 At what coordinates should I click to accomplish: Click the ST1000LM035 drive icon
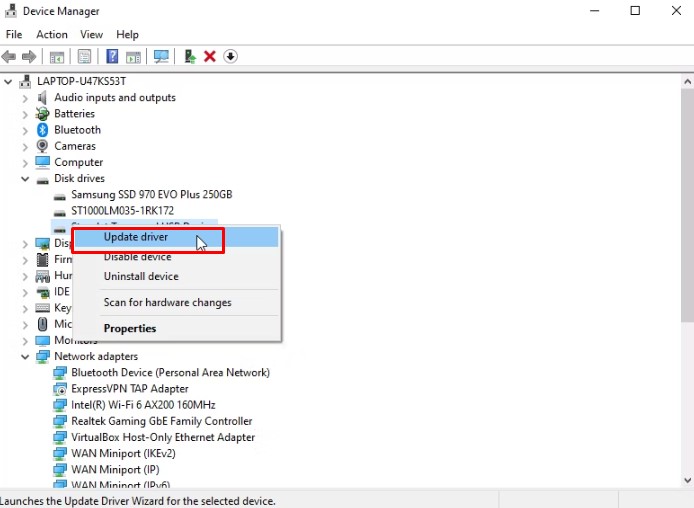pyautogui.click(x=60, y=212)
